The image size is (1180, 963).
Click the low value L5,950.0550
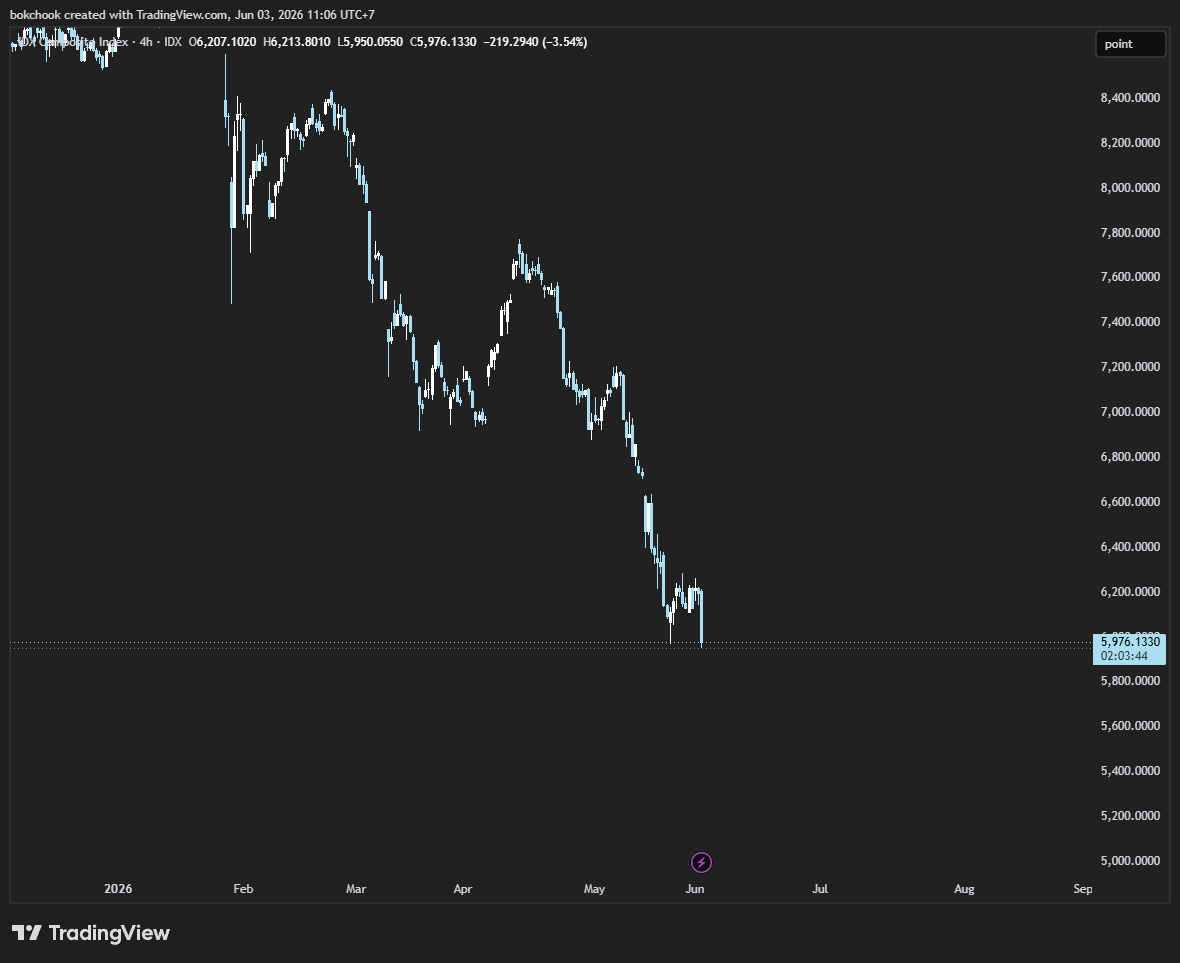click(370, 42)
